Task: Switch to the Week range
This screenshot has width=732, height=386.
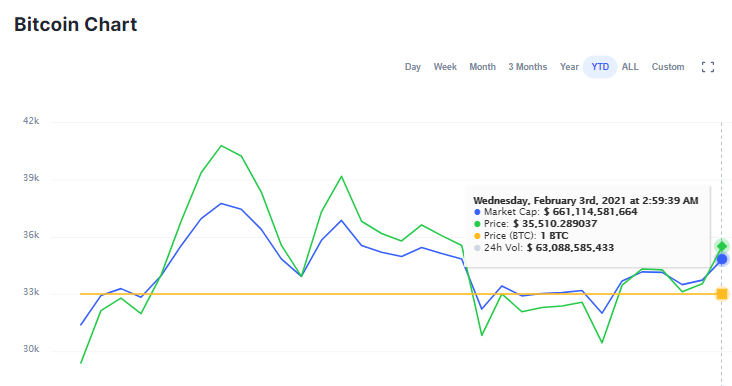Action: click(445, 67)
